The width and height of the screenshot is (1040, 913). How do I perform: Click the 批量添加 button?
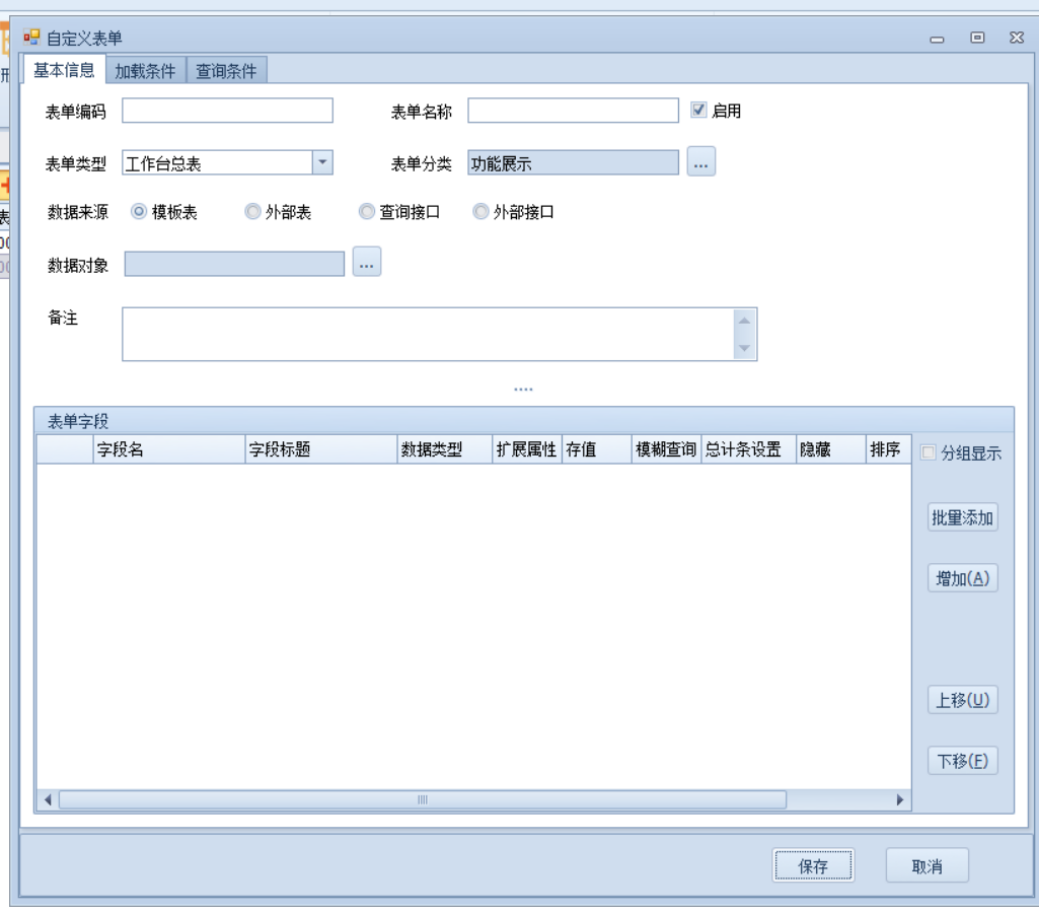coord(962,518)
